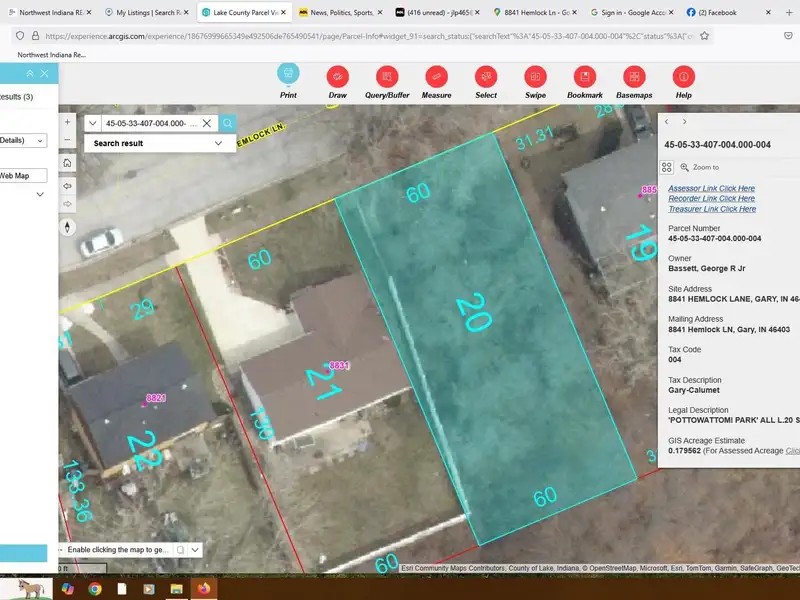Reset map orientation with compass button
800x600 pixels.
[x=67, y=226]
